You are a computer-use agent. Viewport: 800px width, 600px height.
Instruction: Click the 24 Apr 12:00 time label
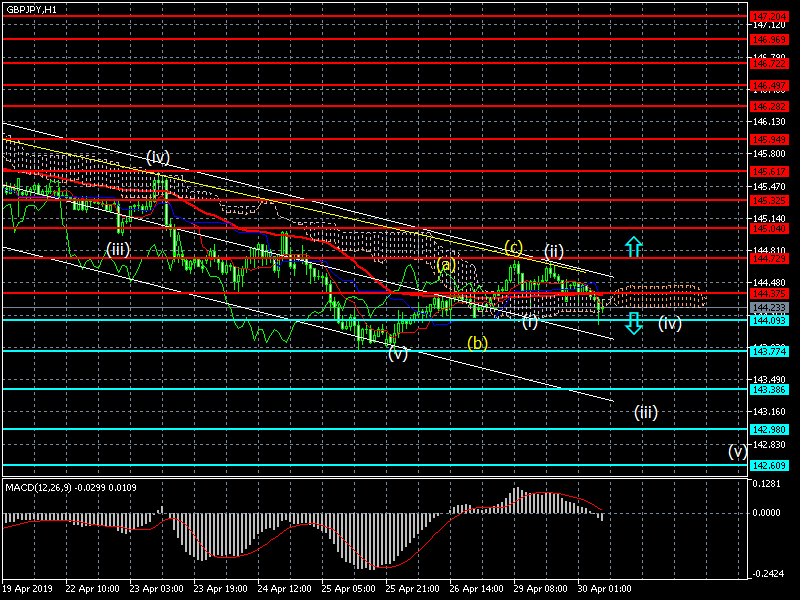(x=285, y=589)
